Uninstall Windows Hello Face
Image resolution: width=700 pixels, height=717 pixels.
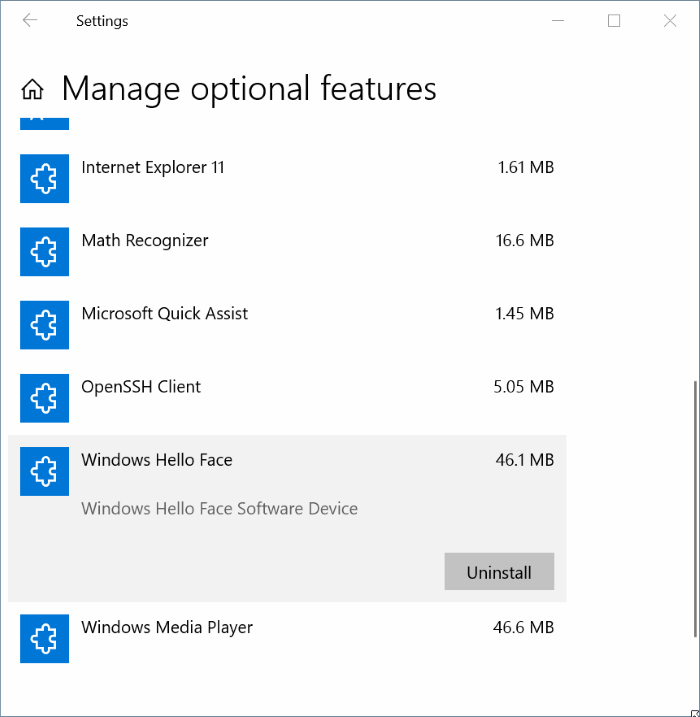(499, 572)
